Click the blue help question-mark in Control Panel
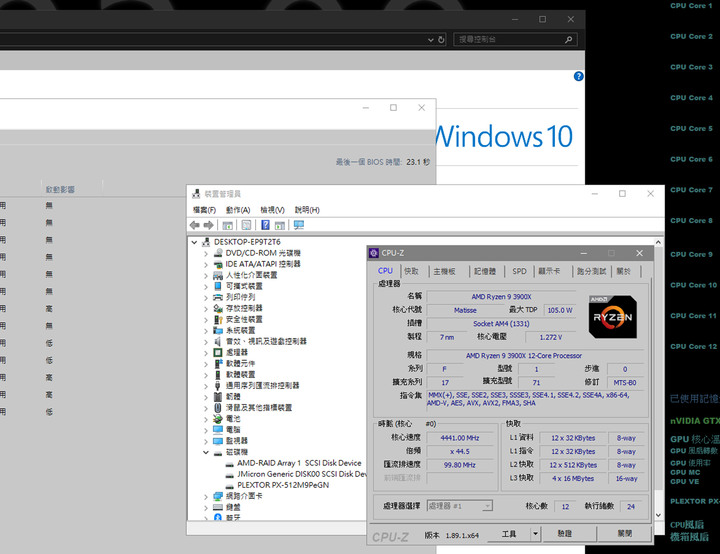 (579, 76)
